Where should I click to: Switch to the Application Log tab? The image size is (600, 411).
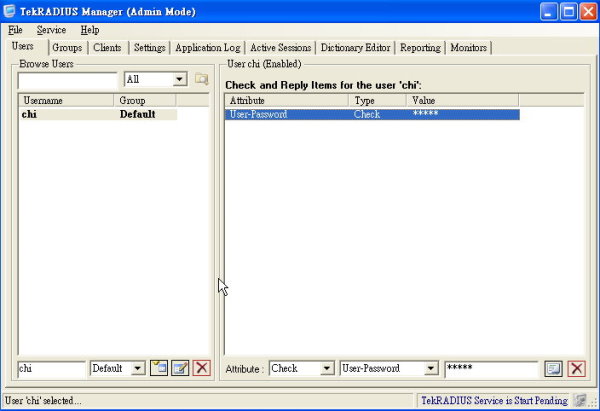(208, 48)
